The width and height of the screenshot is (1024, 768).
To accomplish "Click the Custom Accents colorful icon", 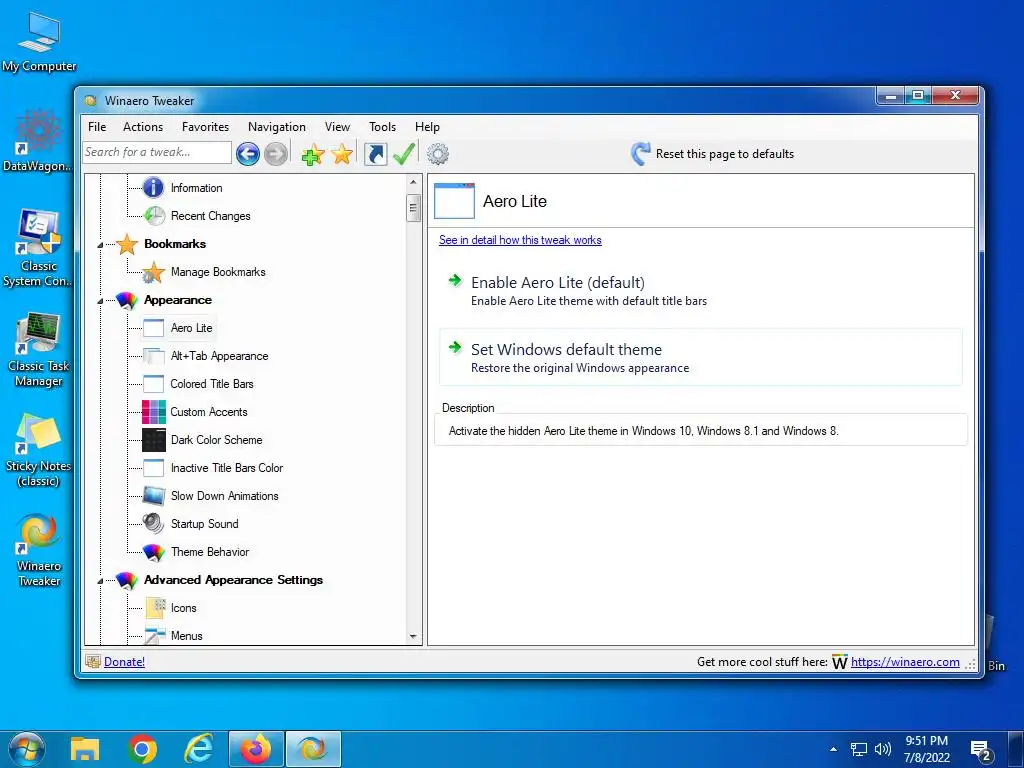I will click(x=153, y=412).
